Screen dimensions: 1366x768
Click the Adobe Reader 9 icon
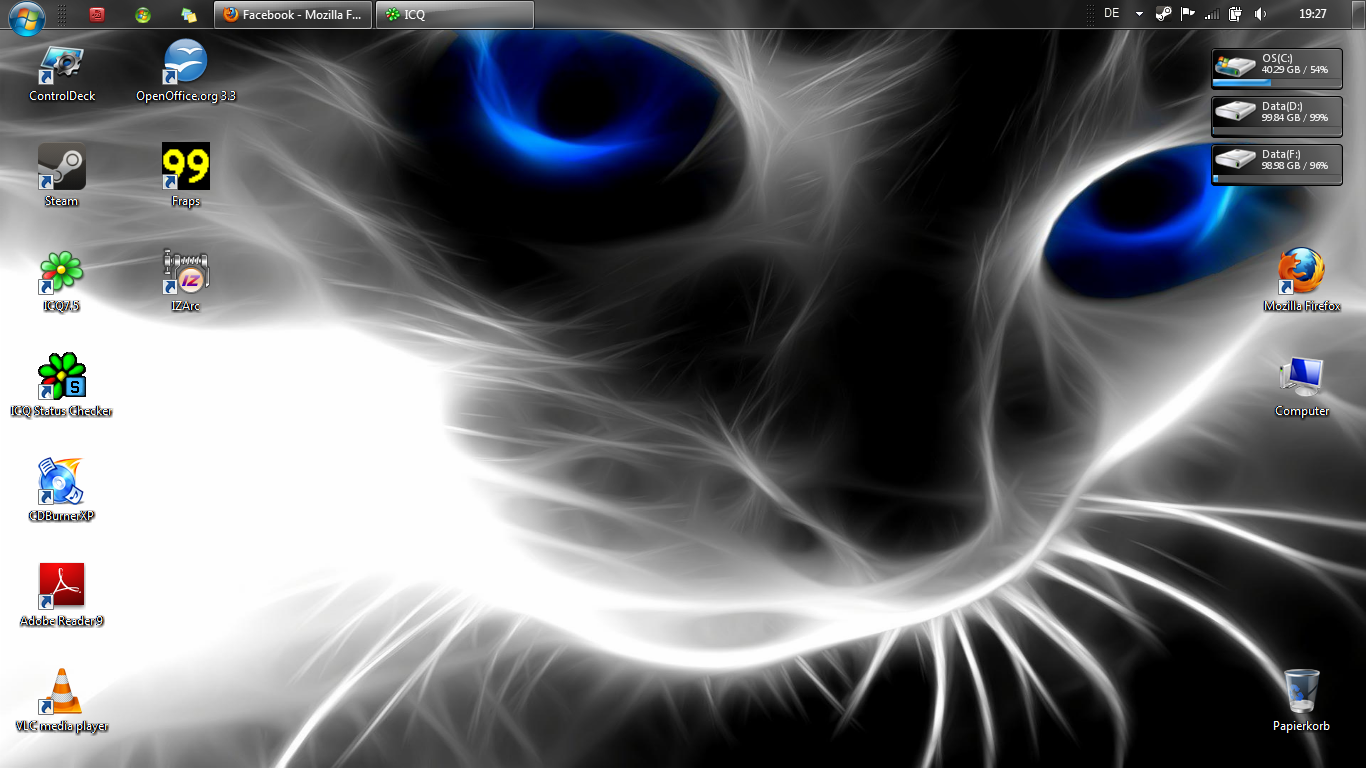pos(62,588)
